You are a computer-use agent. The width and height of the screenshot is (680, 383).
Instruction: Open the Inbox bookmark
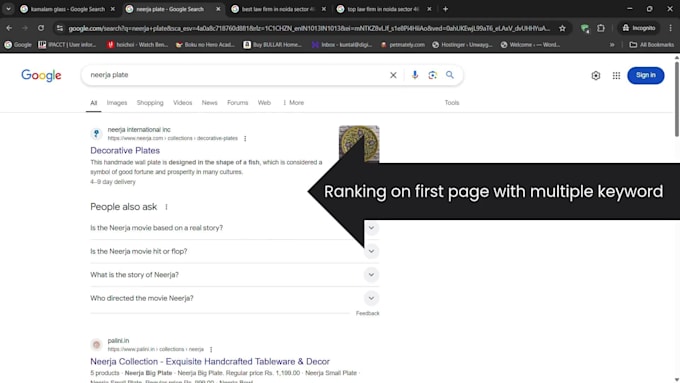(342, 45)
